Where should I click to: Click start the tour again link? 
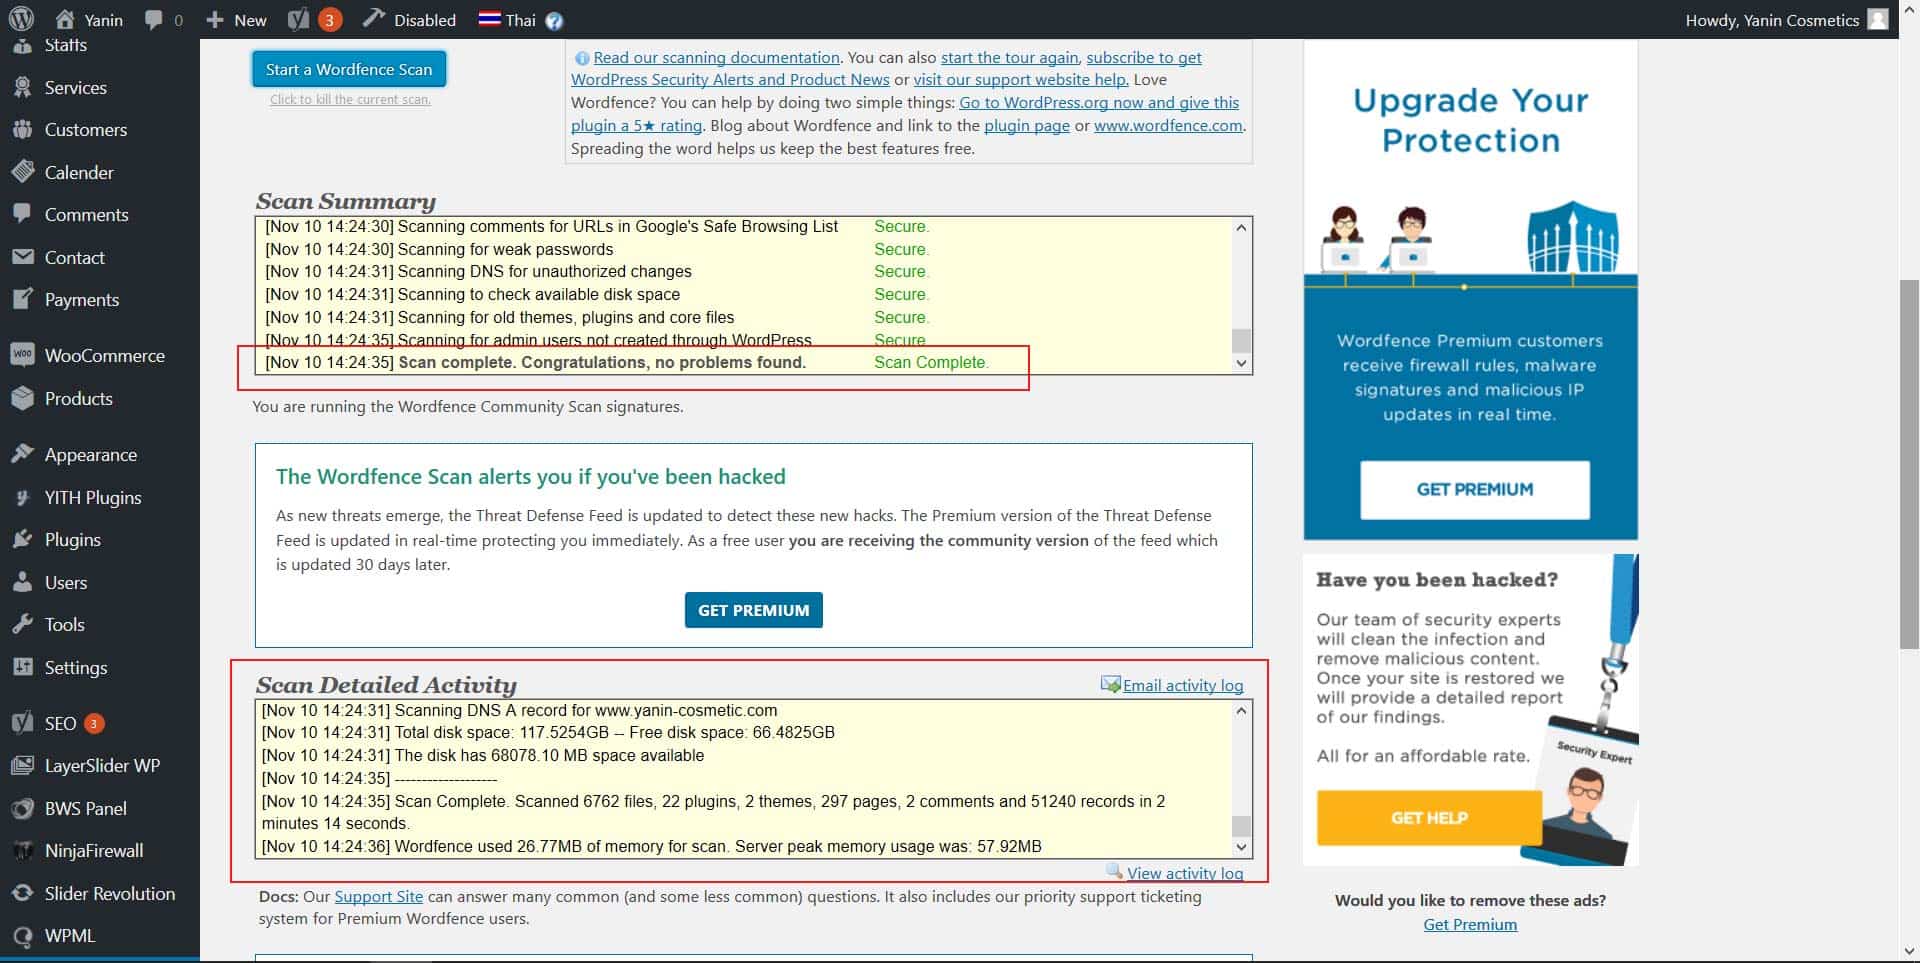(1009, 57)
